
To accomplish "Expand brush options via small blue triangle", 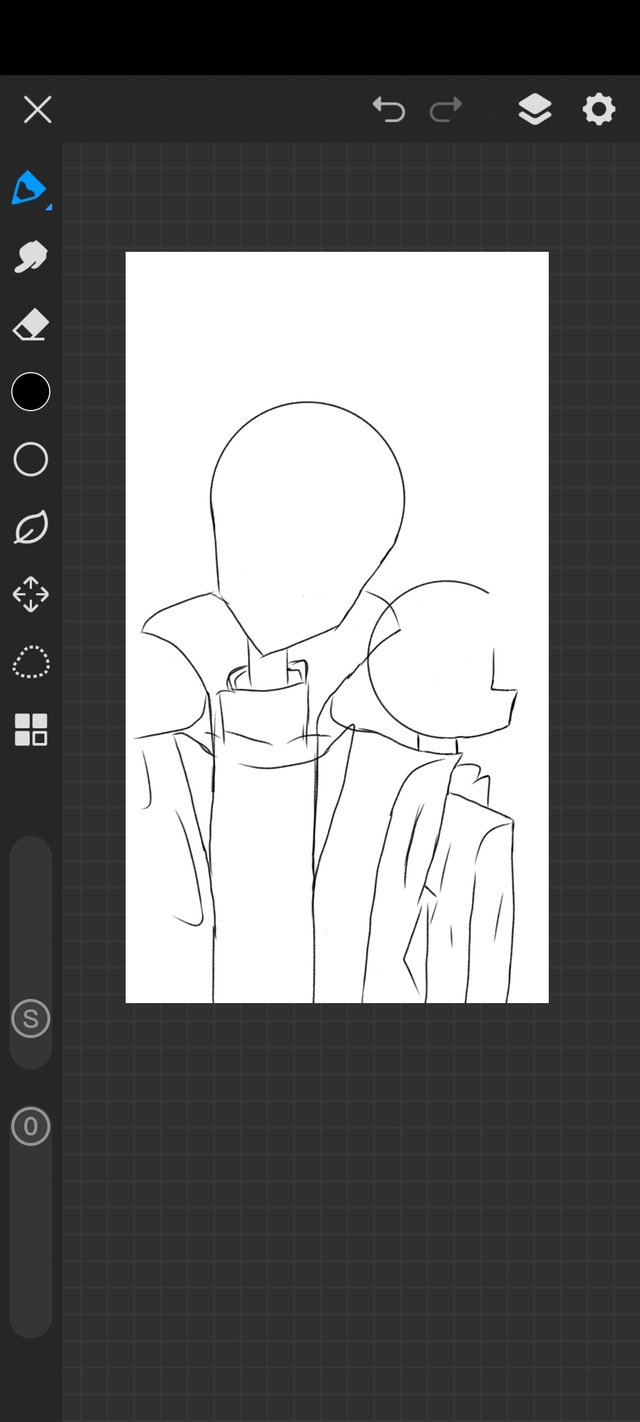I will pos(48,206).
